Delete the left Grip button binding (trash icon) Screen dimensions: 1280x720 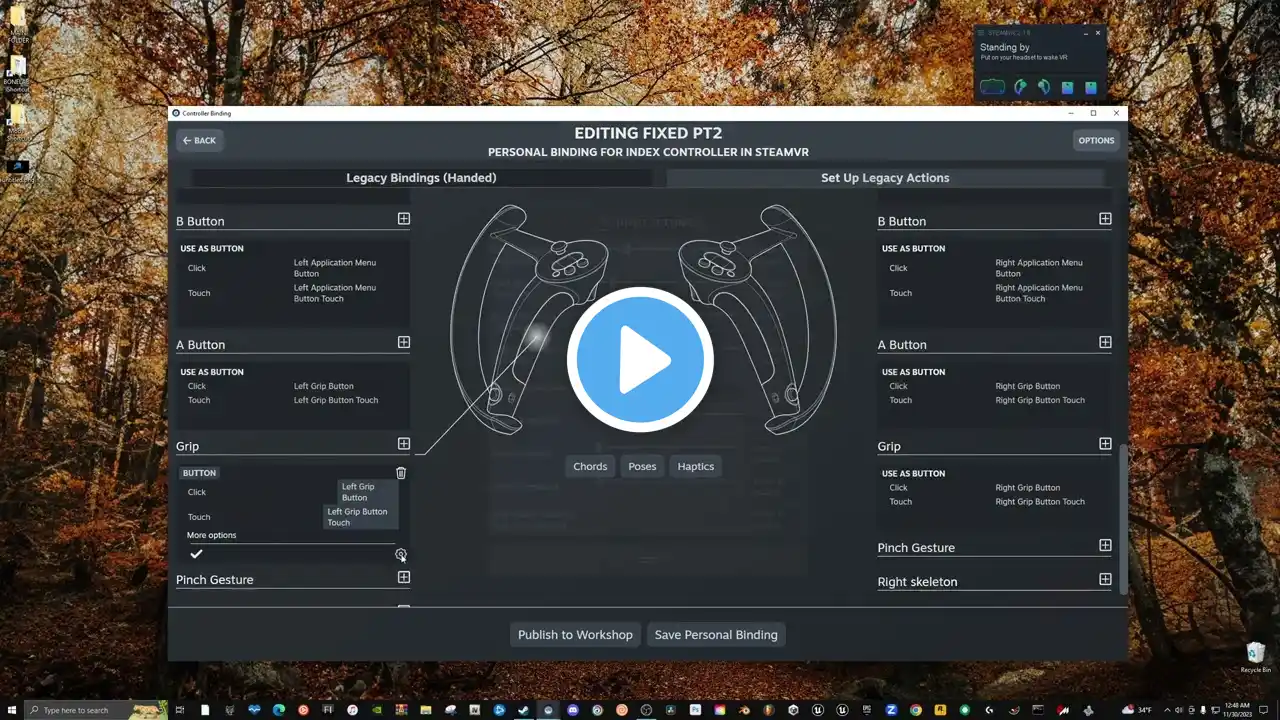click(x=401, y=473)
